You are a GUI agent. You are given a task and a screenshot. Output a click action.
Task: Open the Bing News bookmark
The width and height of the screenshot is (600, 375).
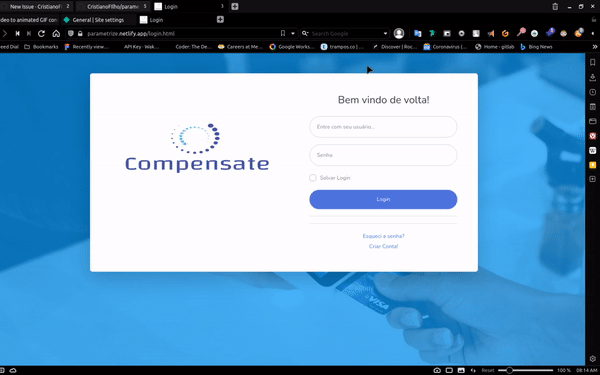536,47
